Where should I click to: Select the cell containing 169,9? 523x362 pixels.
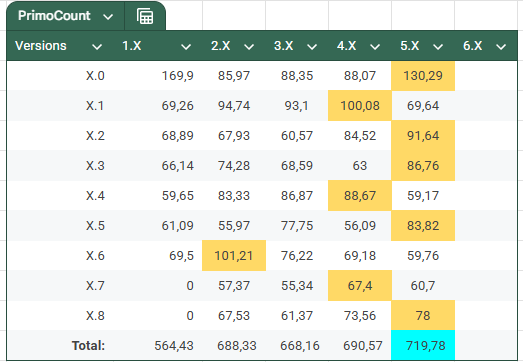point(157,76)
